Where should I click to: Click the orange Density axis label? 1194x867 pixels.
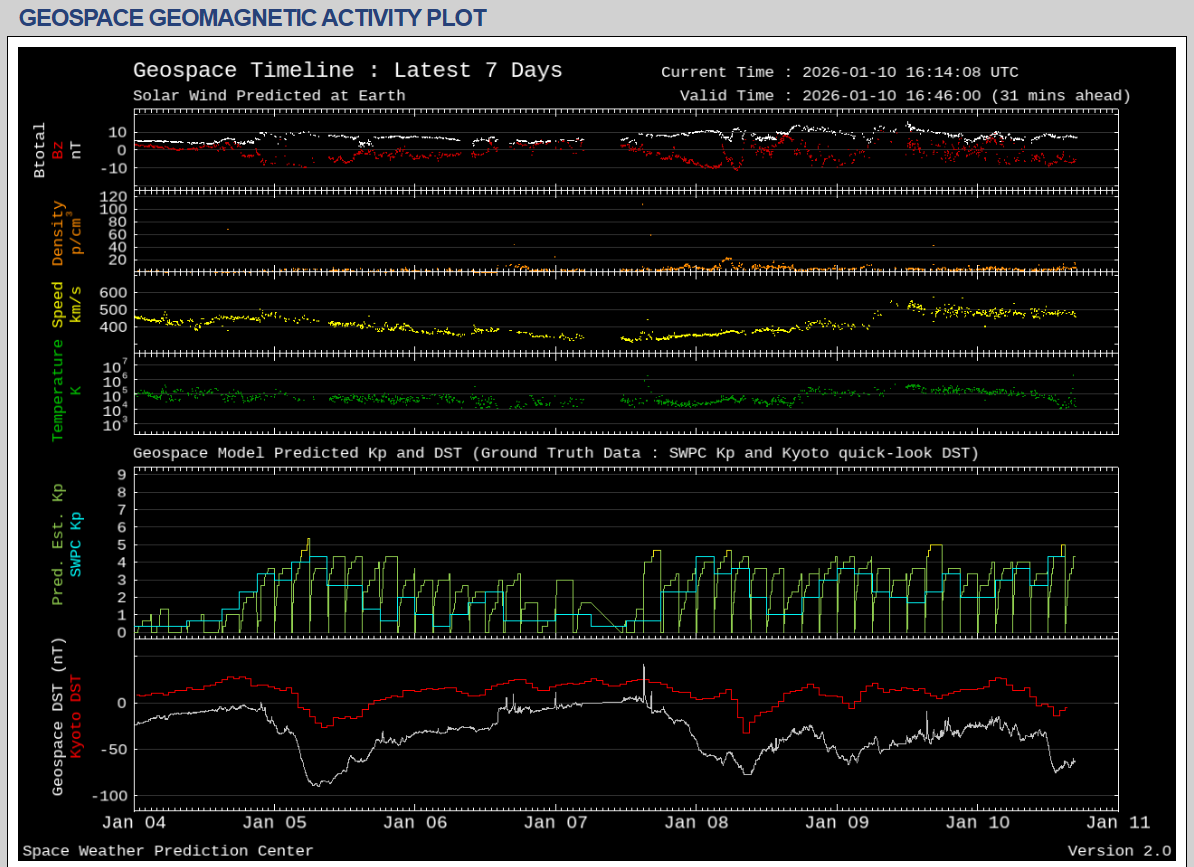(58, 233)
